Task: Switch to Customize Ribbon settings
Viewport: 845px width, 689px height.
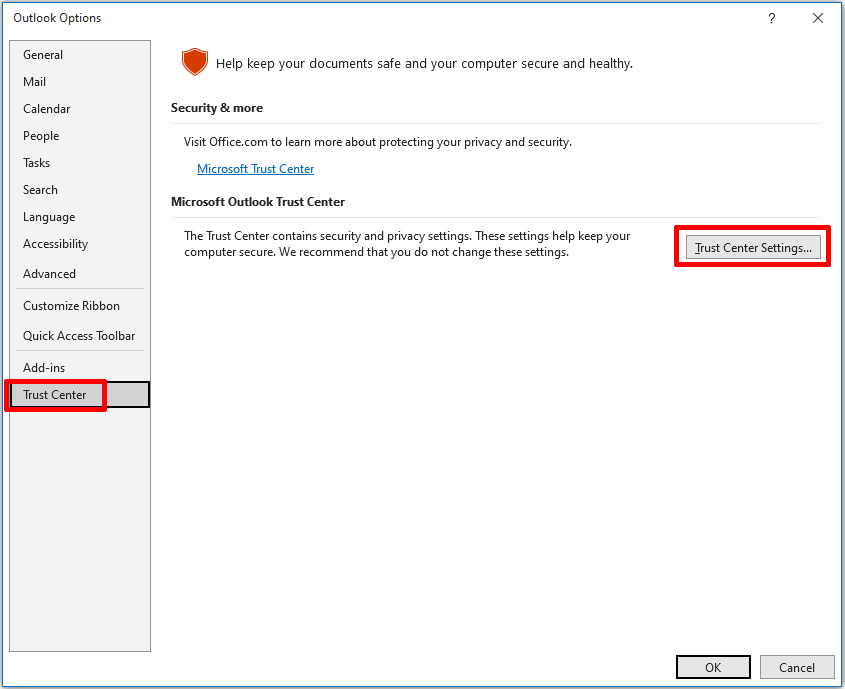Action: pyautogui.click(x=71, y=306)
